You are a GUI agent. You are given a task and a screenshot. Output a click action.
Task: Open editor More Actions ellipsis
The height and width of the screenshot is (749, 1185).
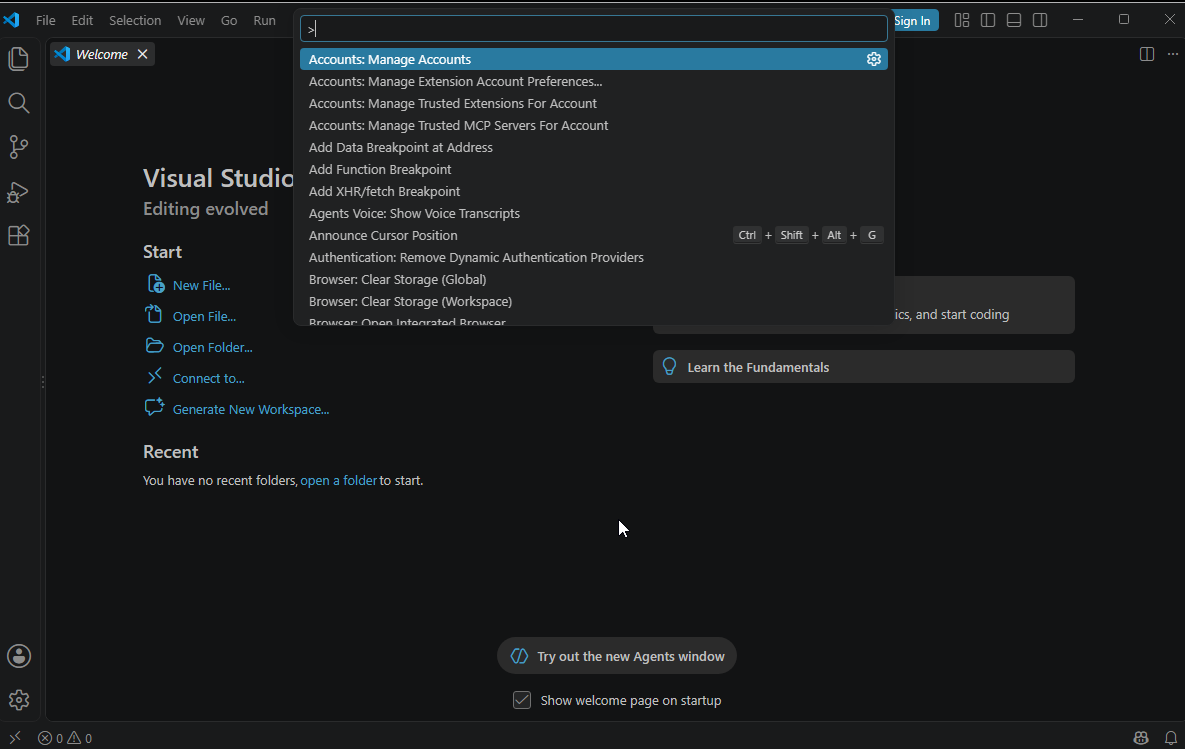tap(1172, 54)
